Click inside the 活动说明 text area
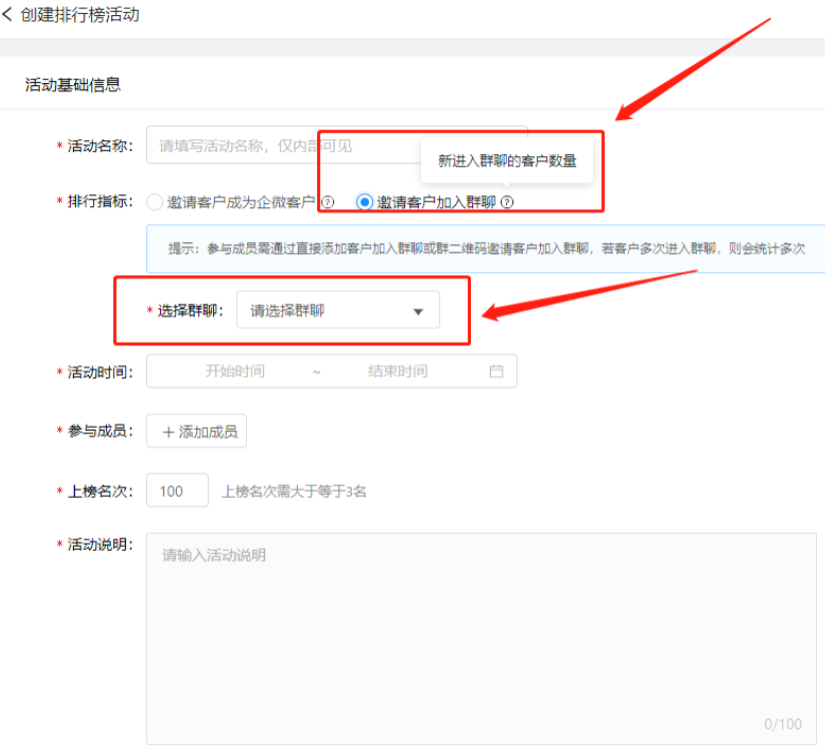The height and width of the screenshot is (750, 825). pyautogui.click(x=481, y=638)
